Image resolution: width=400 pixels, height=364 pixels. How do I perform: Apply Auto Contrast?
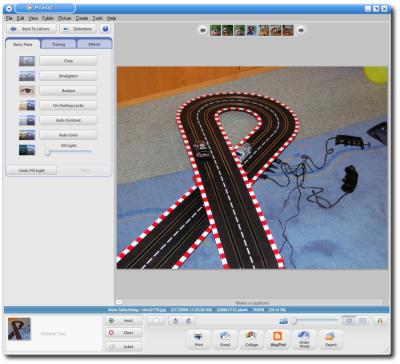tap(68, 120)
